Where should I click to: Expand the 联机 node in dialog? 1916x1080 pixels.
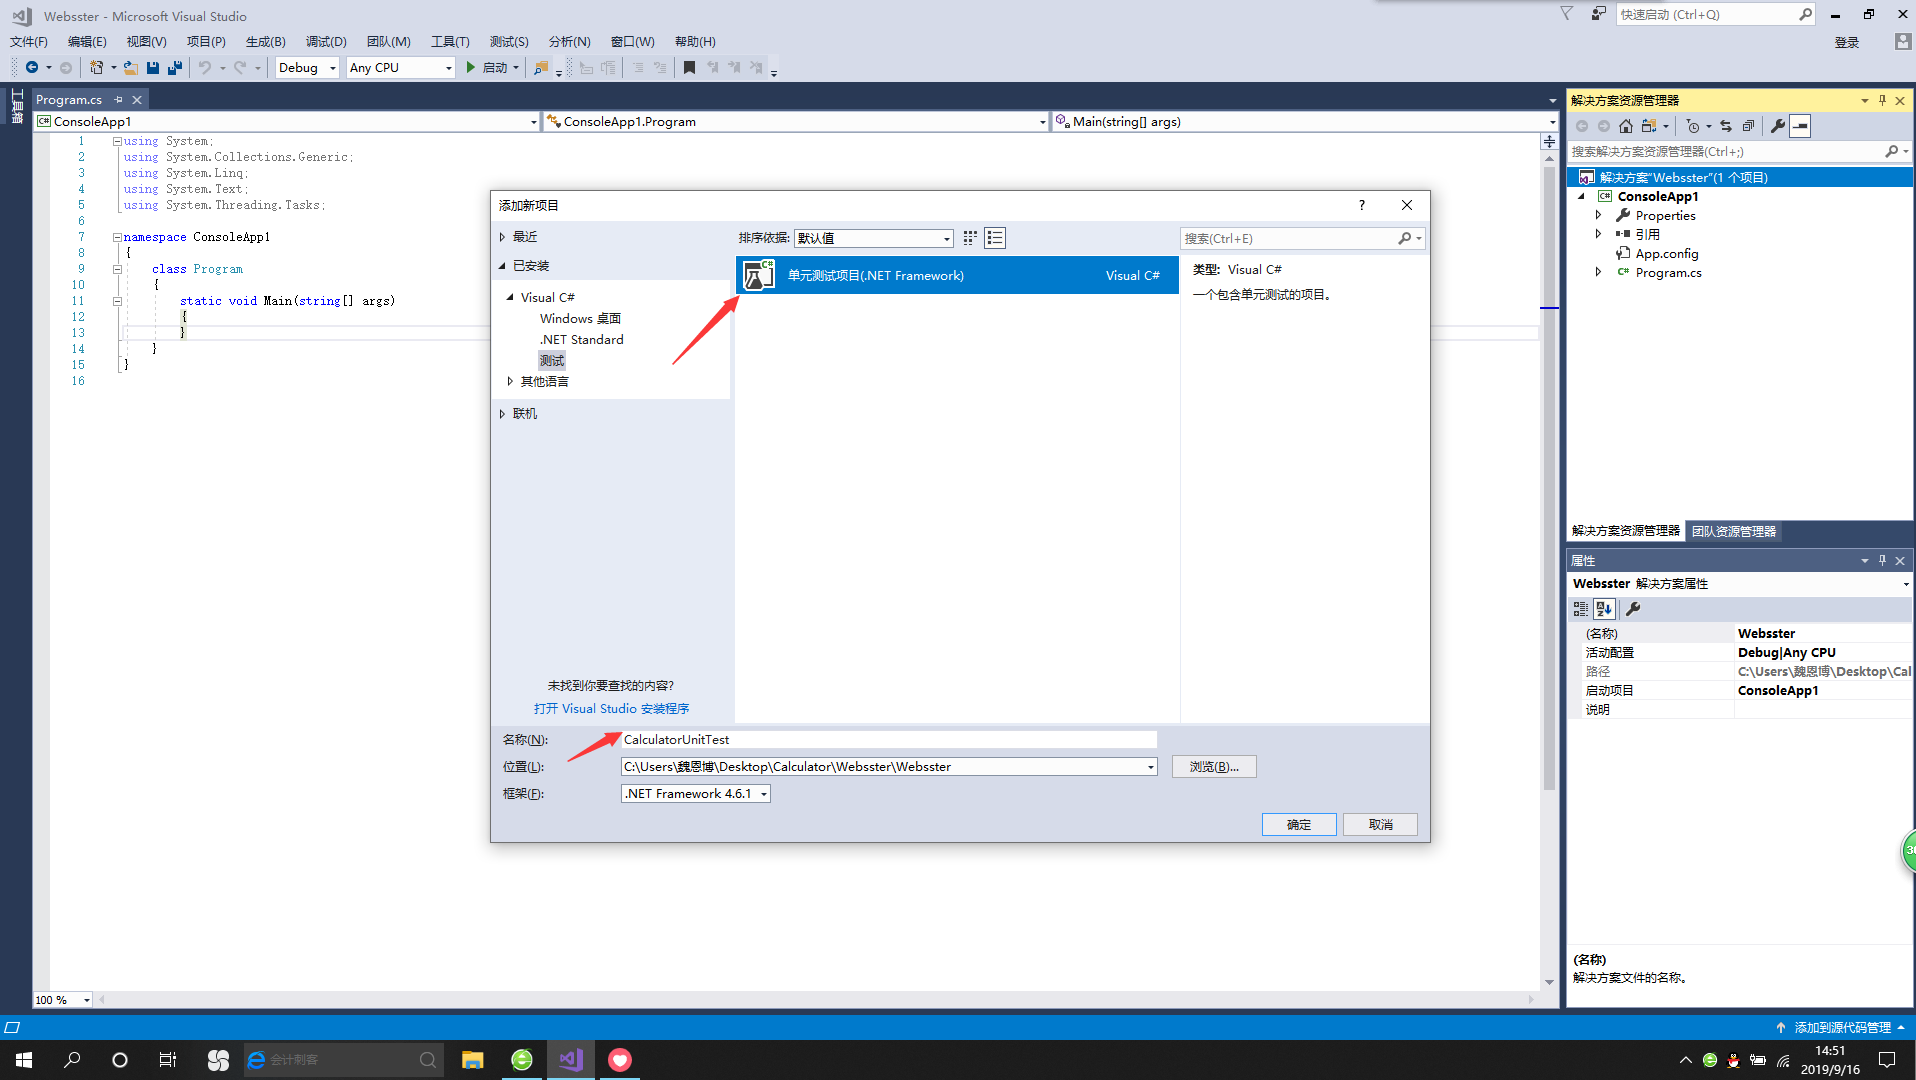[x=502, y=413]
